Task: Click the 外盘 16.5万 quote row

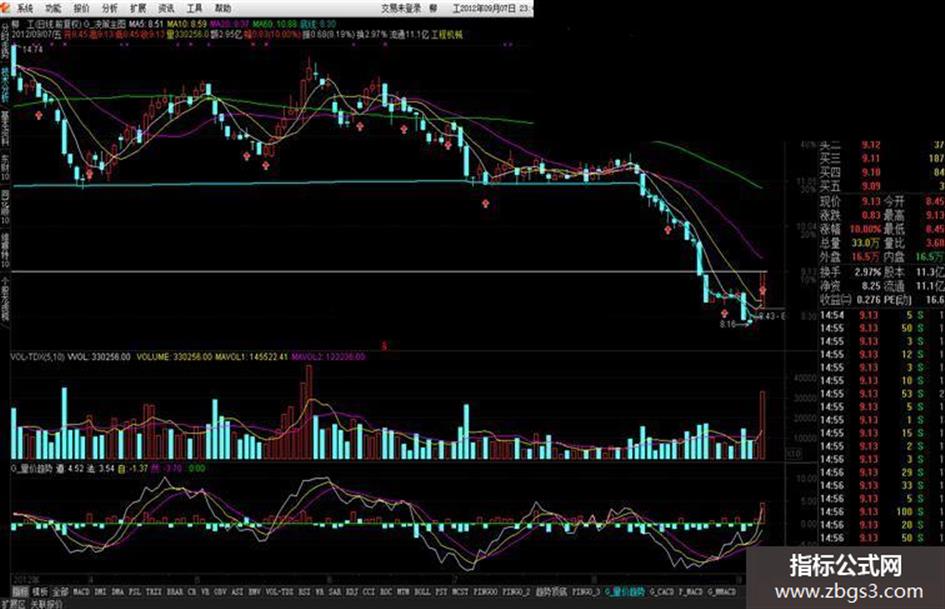Action: [850, 257]
